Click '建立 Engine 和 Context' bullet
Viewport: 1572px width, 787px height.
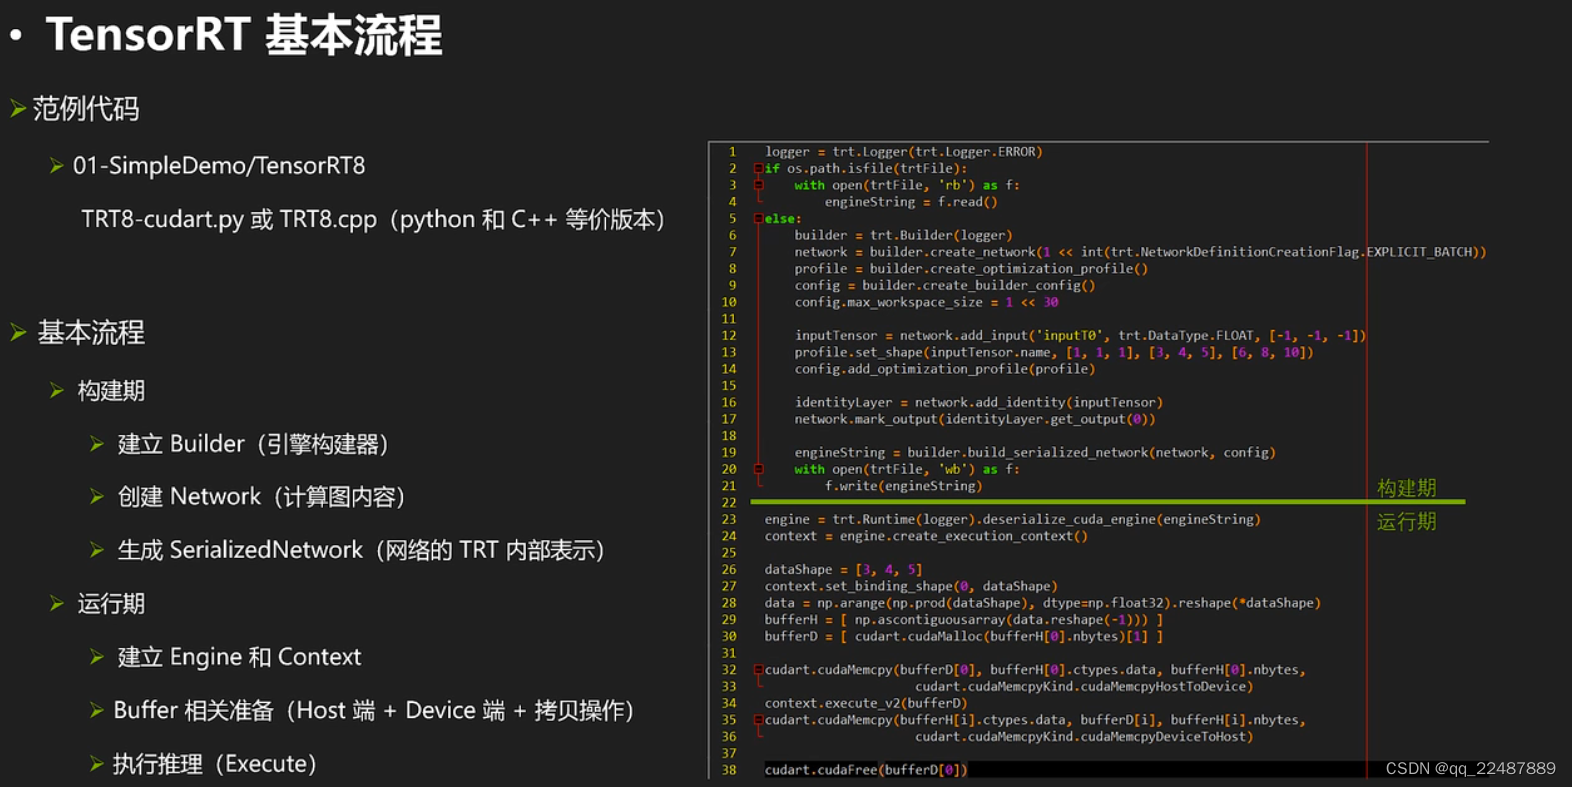pos(239,657)
